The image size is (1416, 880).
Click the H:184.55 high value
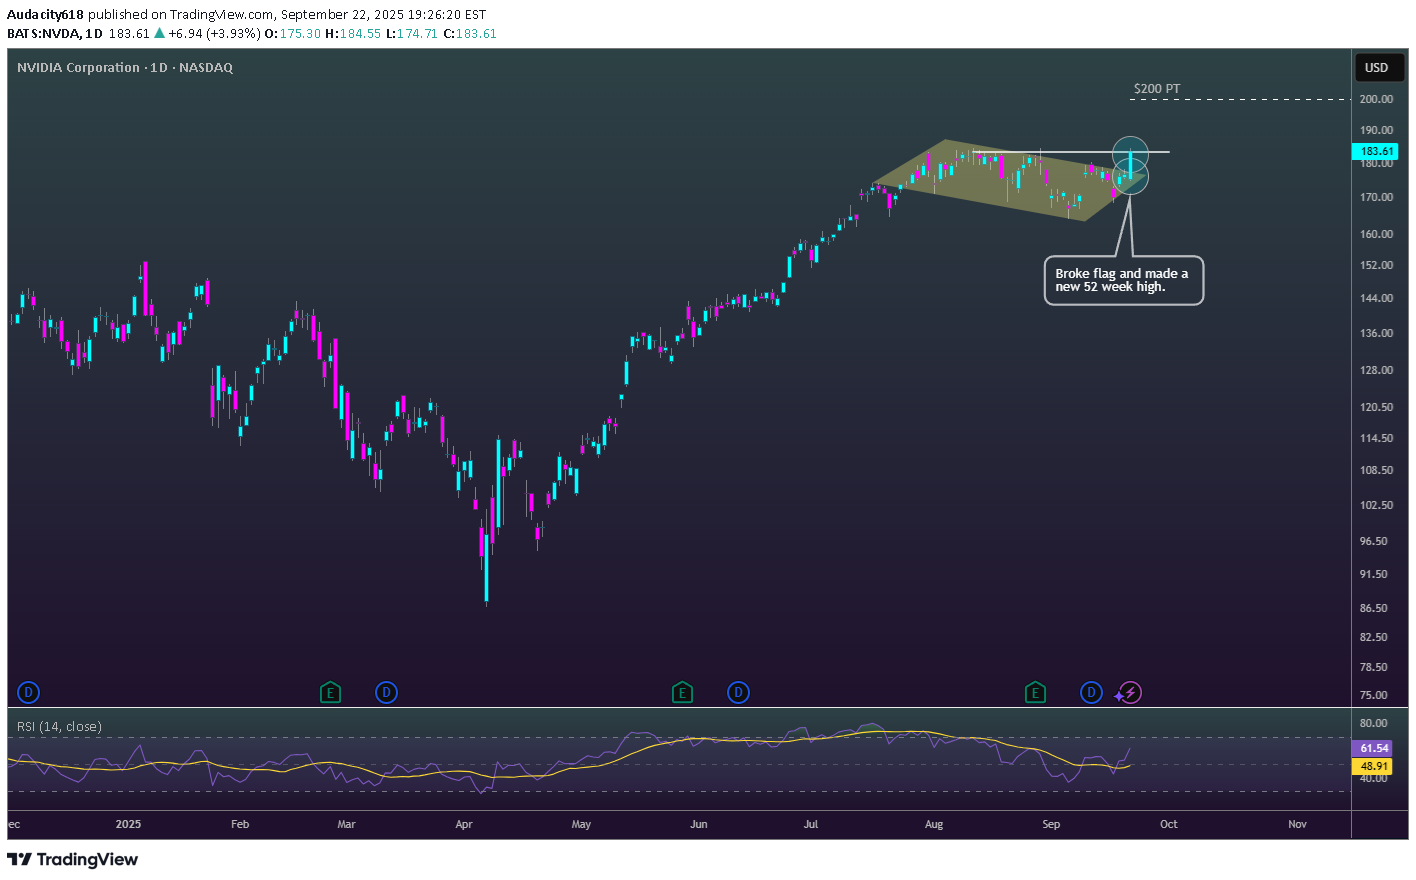click(353, 33)
